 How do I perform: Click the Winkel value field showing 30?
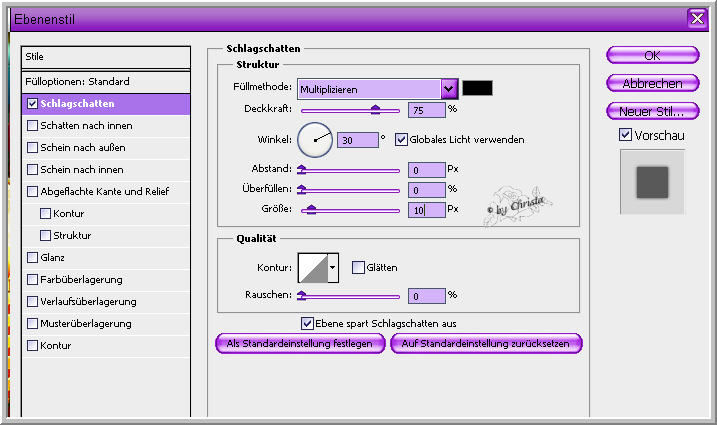point(358,140)
